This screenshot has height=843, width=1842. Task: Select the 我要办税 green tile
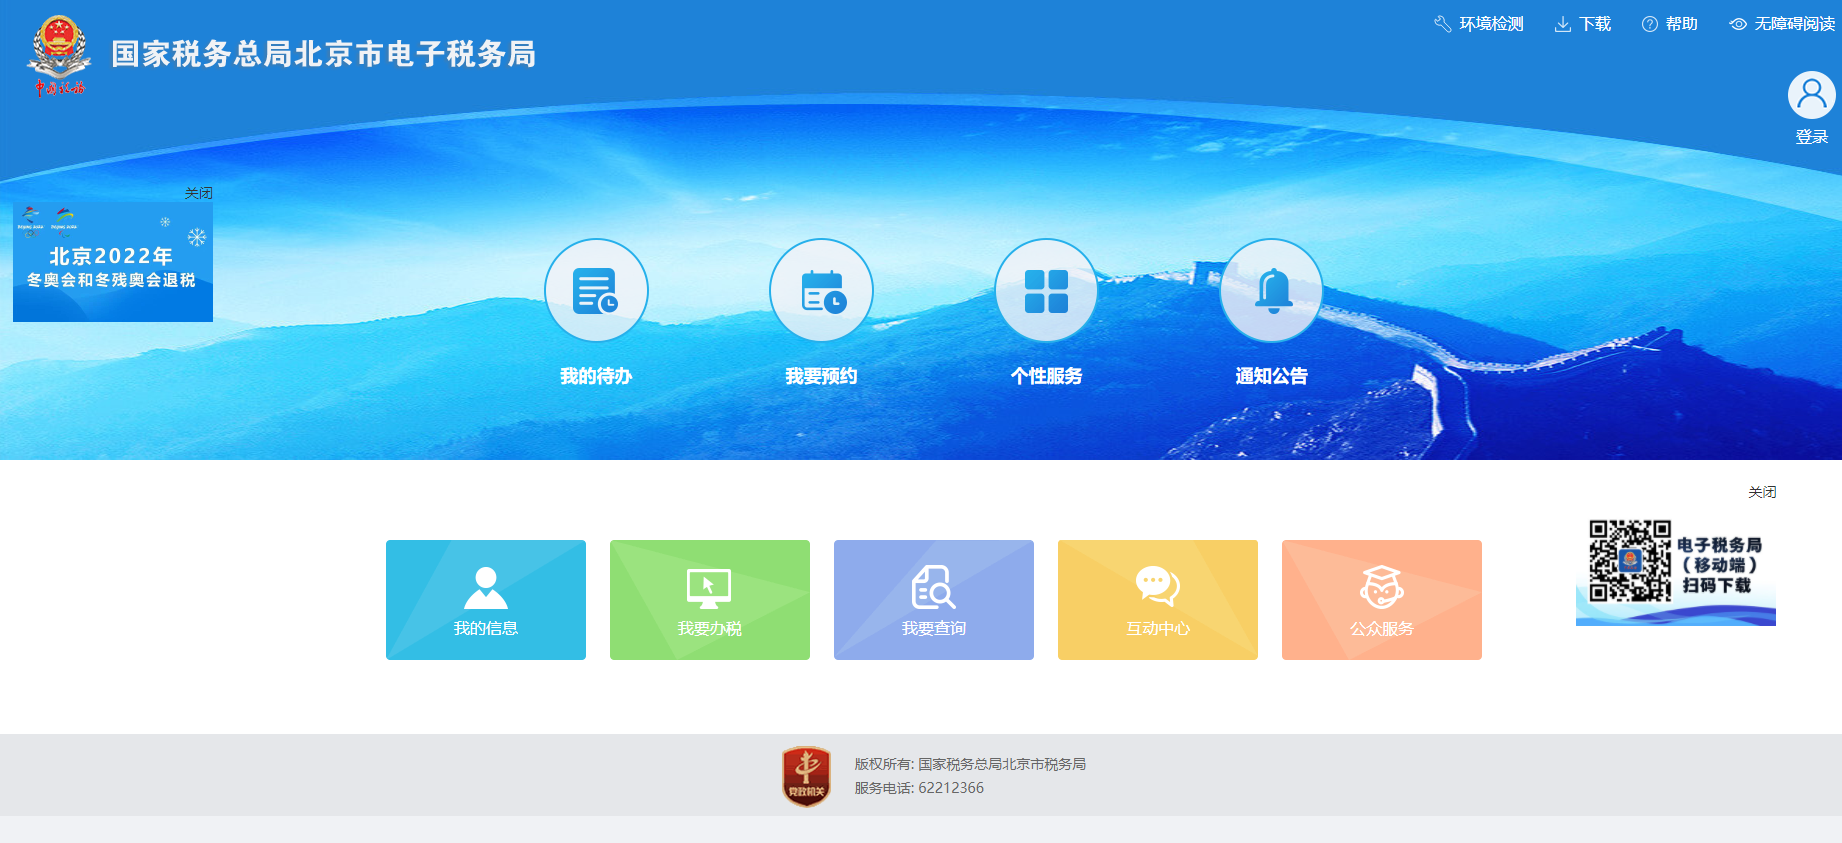710,599
